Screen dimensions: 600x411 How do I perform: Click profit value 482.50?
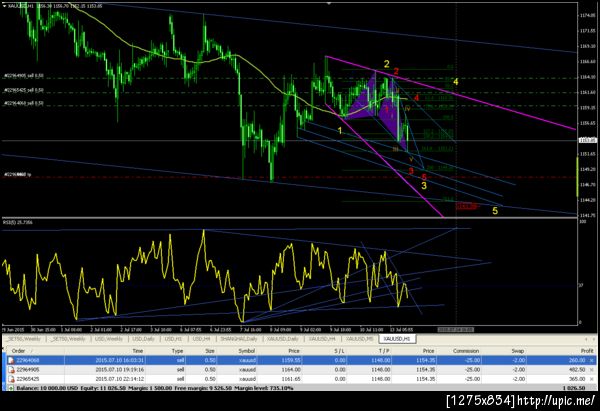coord(577,370)
